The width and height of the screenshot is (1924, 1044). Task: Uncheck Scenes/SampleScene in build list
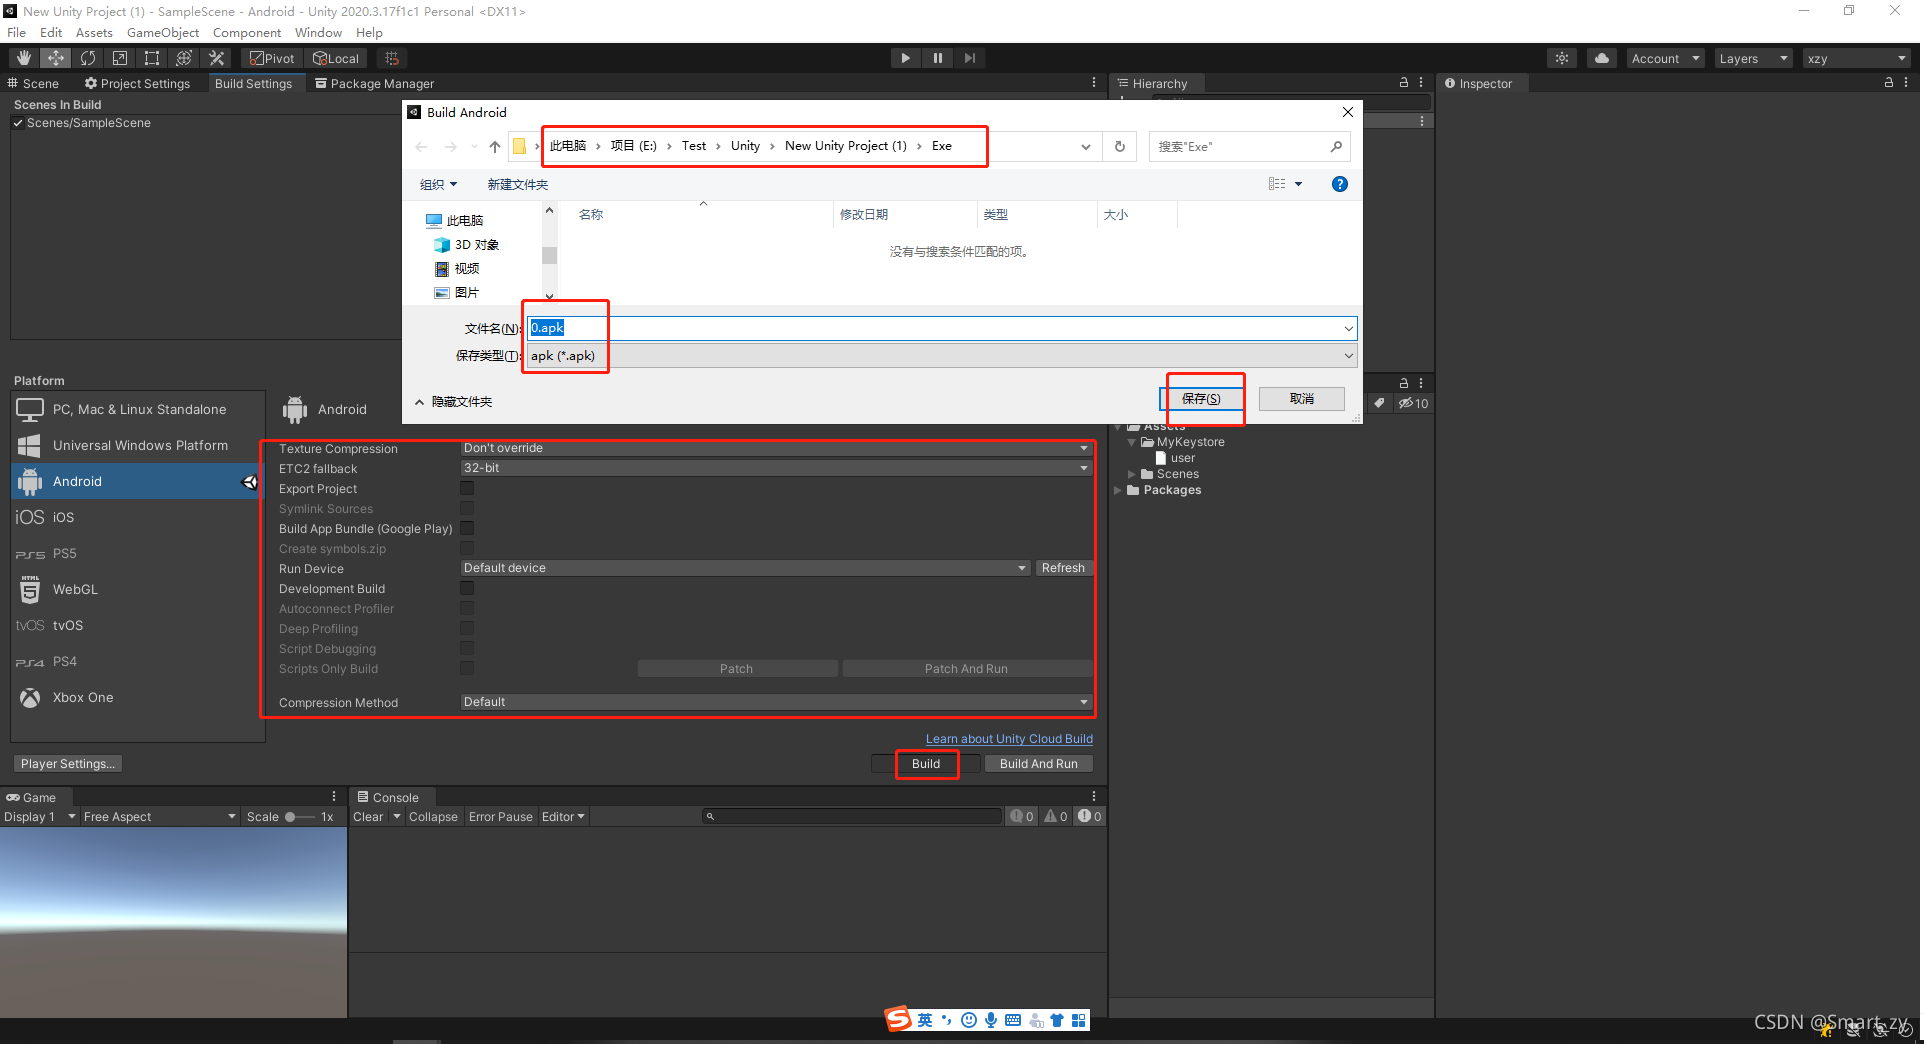coord(18,123)
